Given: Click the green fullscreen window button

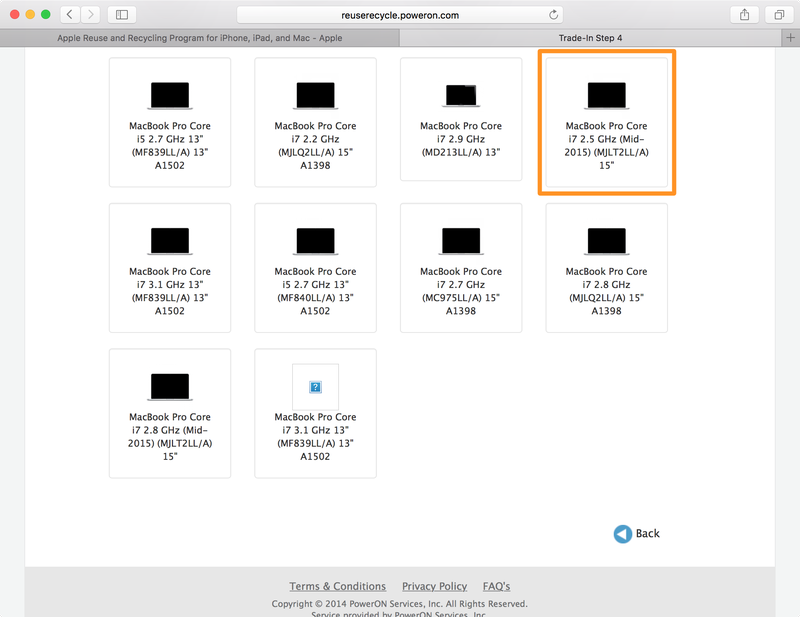Looking at the screenshot, I should pos(46,14).
